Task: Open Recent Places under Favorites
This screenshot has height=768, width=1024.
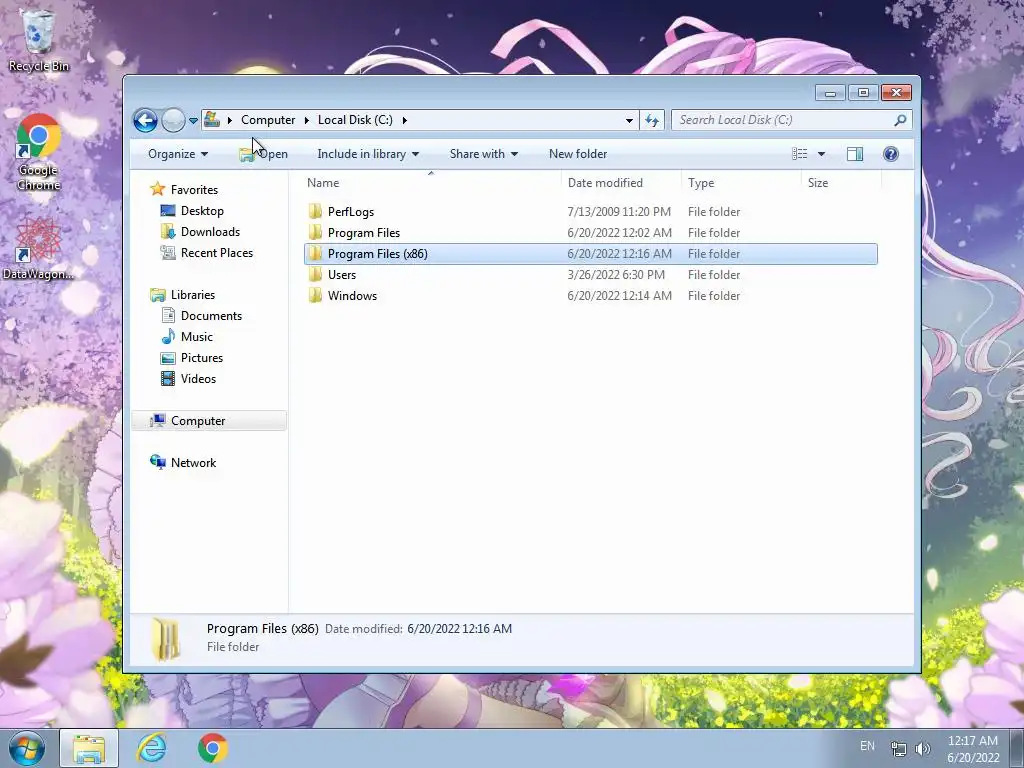Action: point(216,253)
